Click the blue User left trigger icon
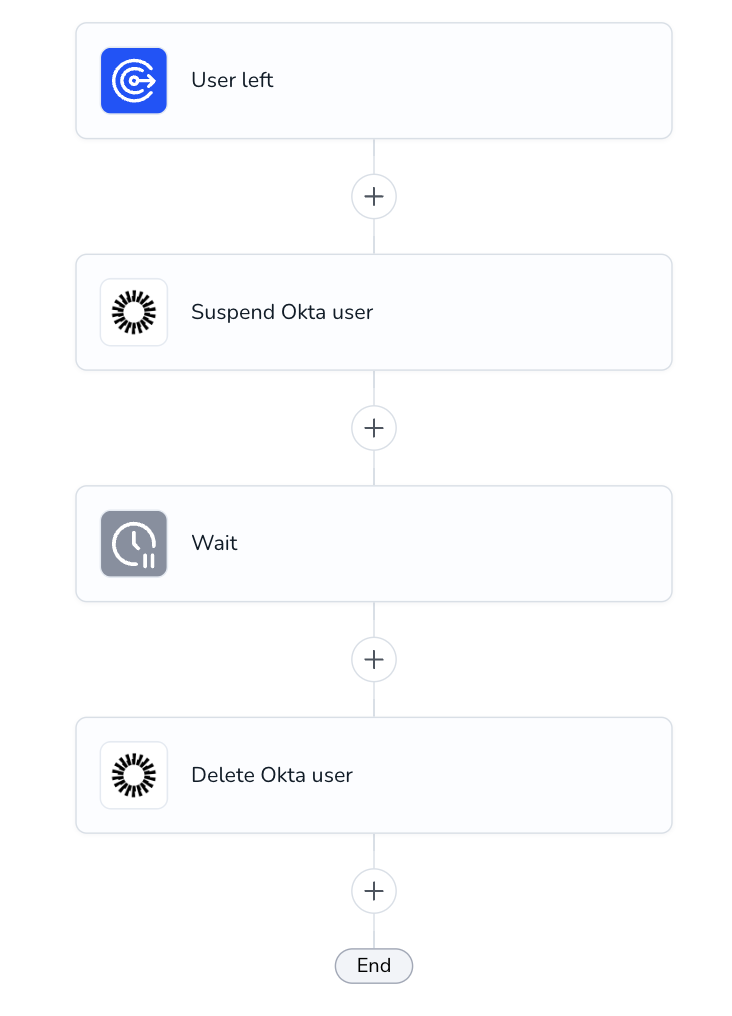732x1016 pixels. tap(133, 80)
